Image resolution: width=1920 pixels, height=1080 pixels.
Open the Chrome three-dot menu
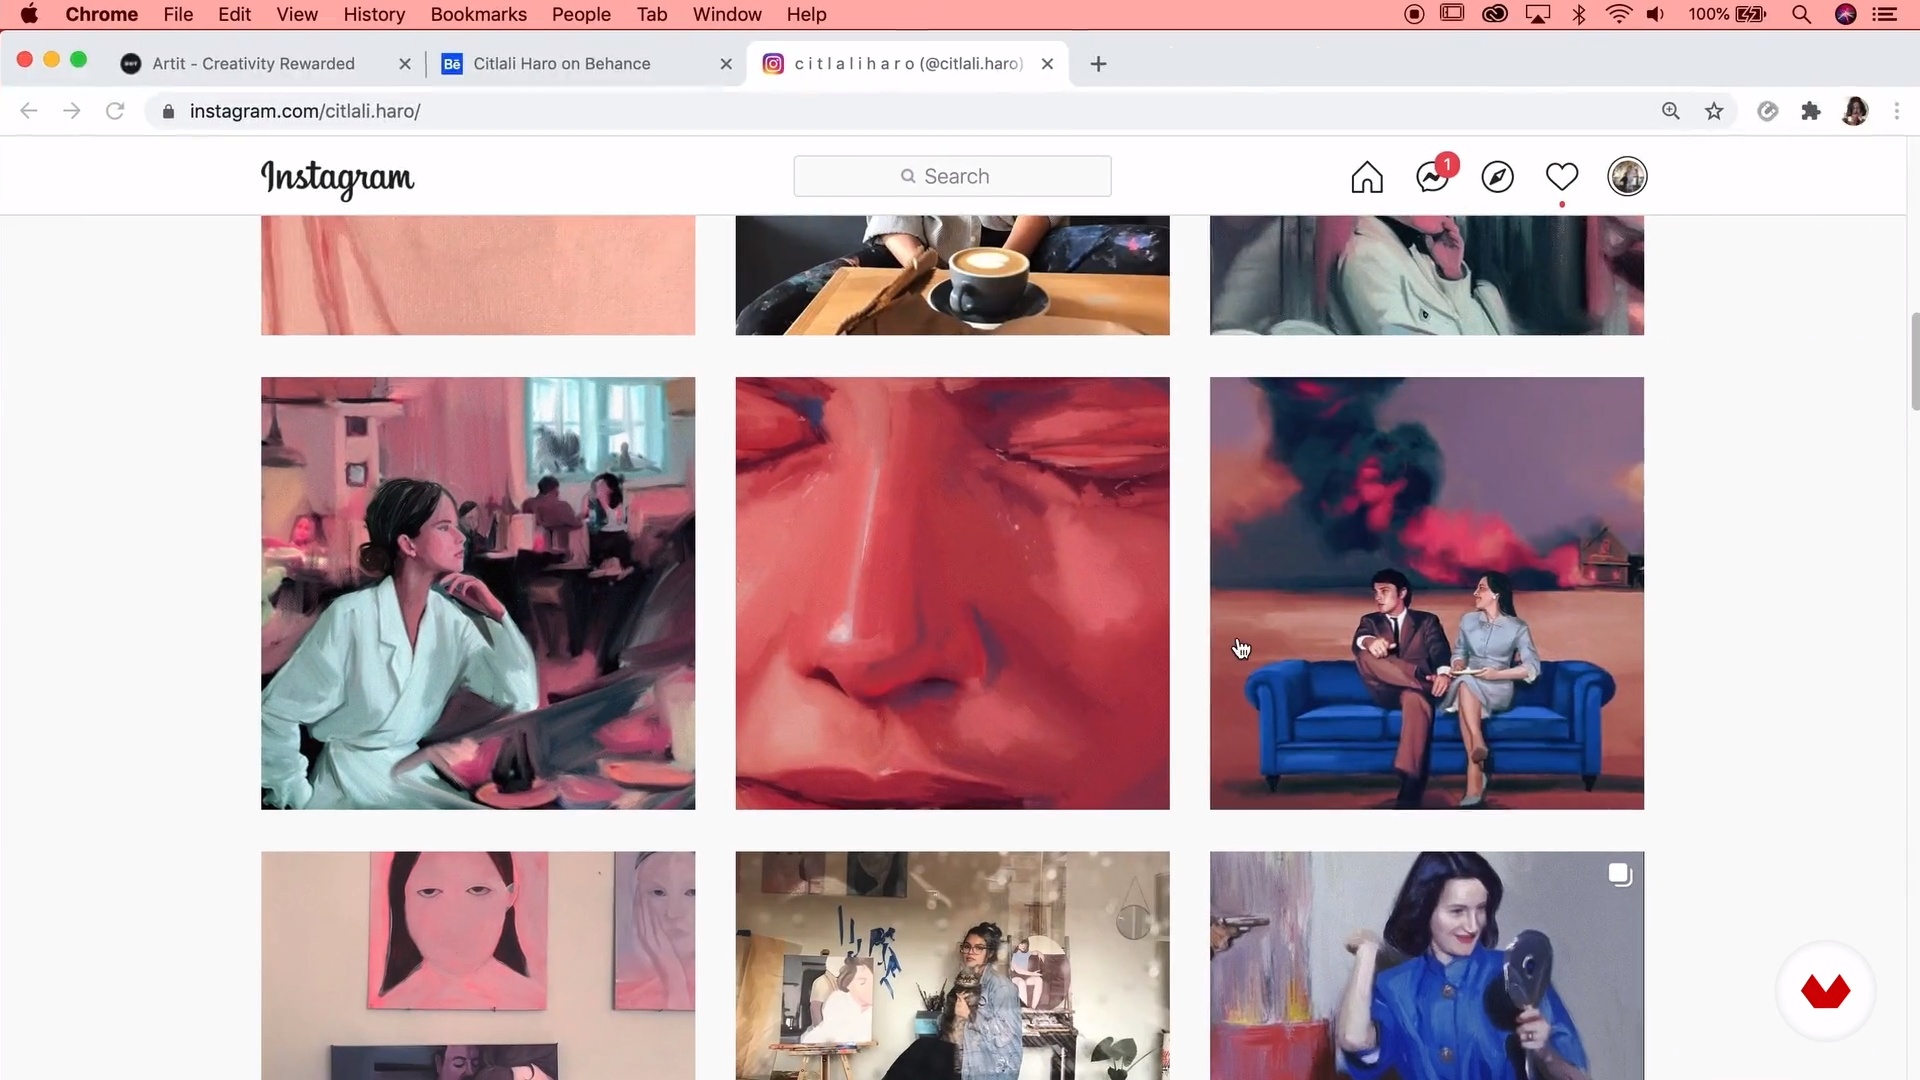point(1897,111)
